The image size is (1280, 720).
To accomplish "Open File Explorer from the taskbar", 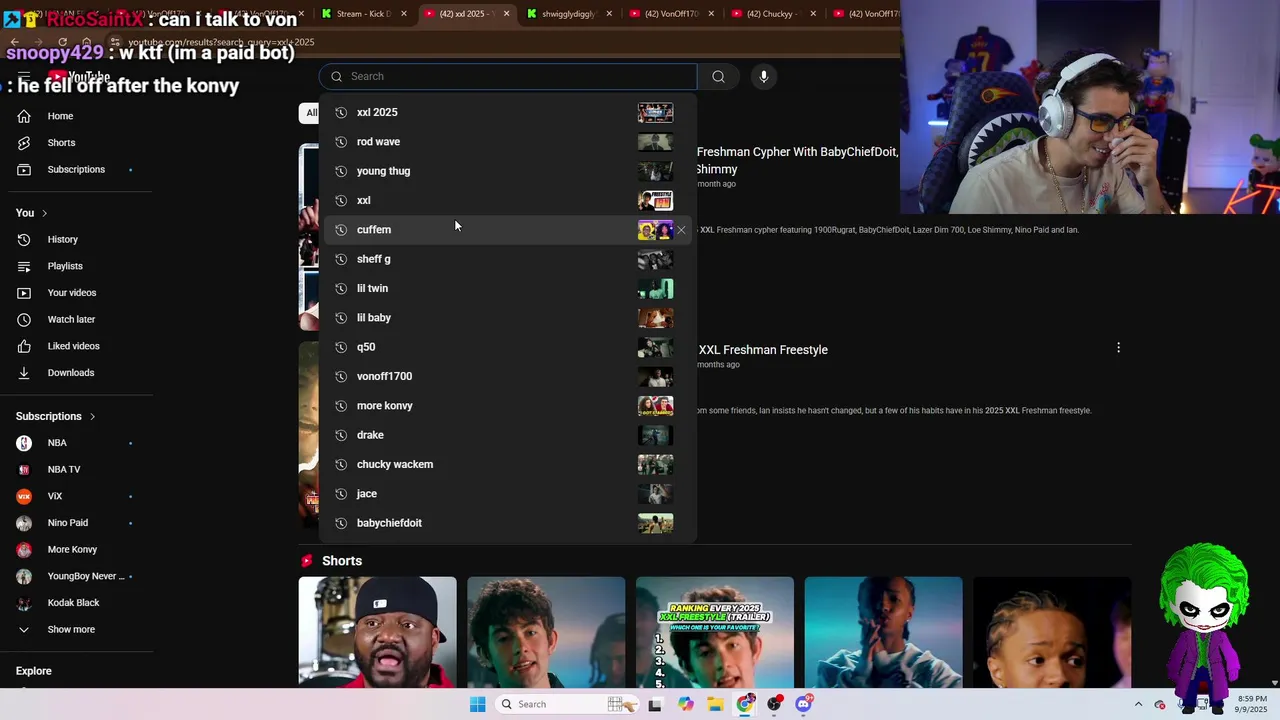I will 715,704.
